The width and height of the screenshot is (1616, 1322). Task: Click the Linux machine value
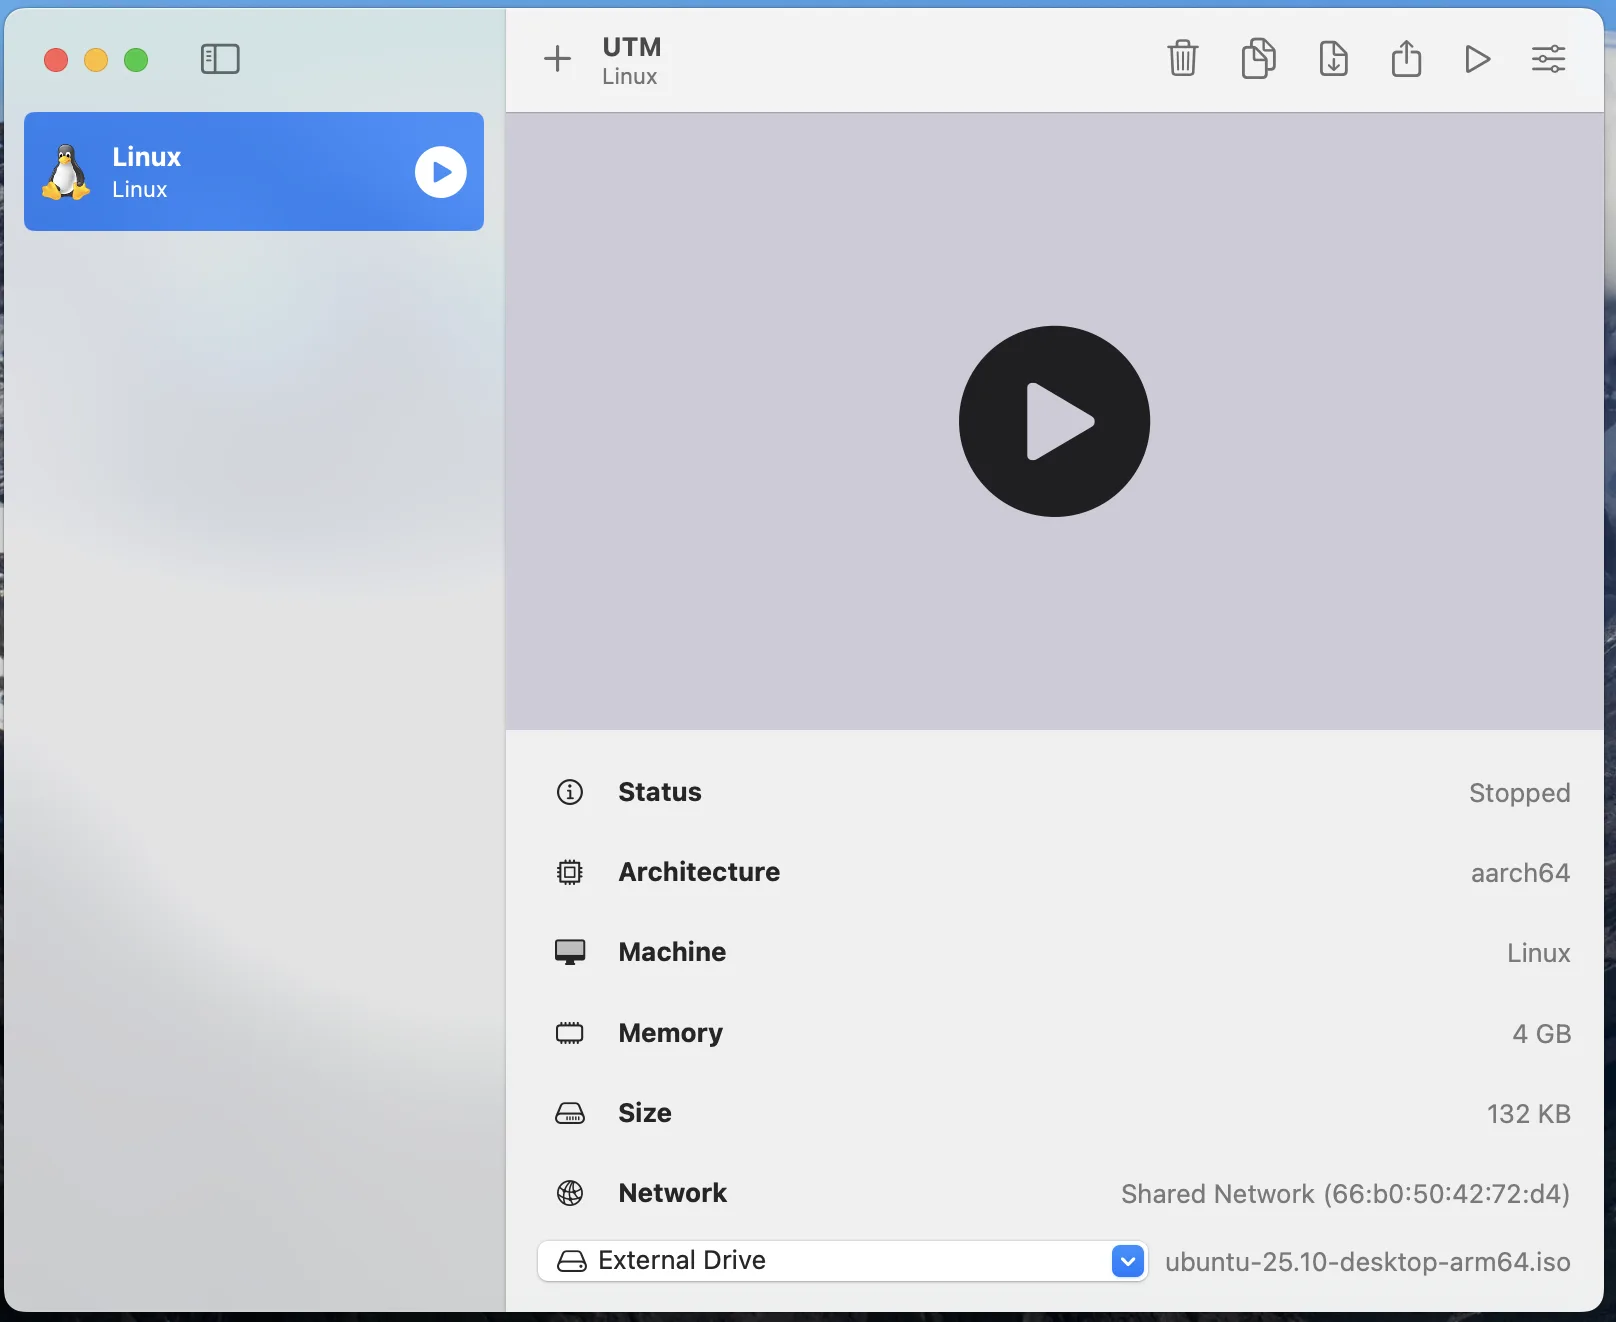[x=1538, y=953]
